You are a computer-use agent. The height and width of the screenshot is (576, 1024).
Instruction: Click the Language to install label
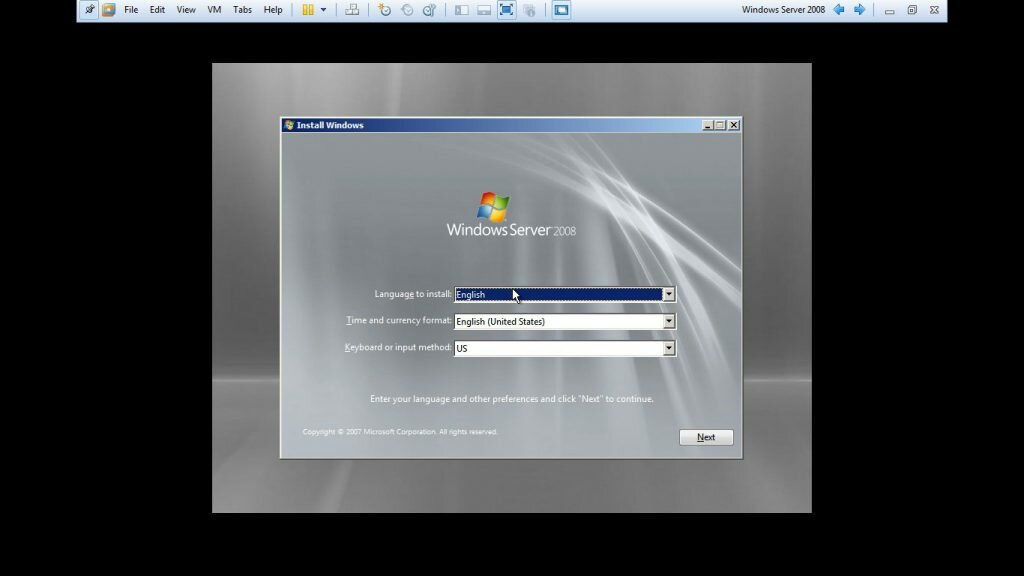tap(413, 294)
